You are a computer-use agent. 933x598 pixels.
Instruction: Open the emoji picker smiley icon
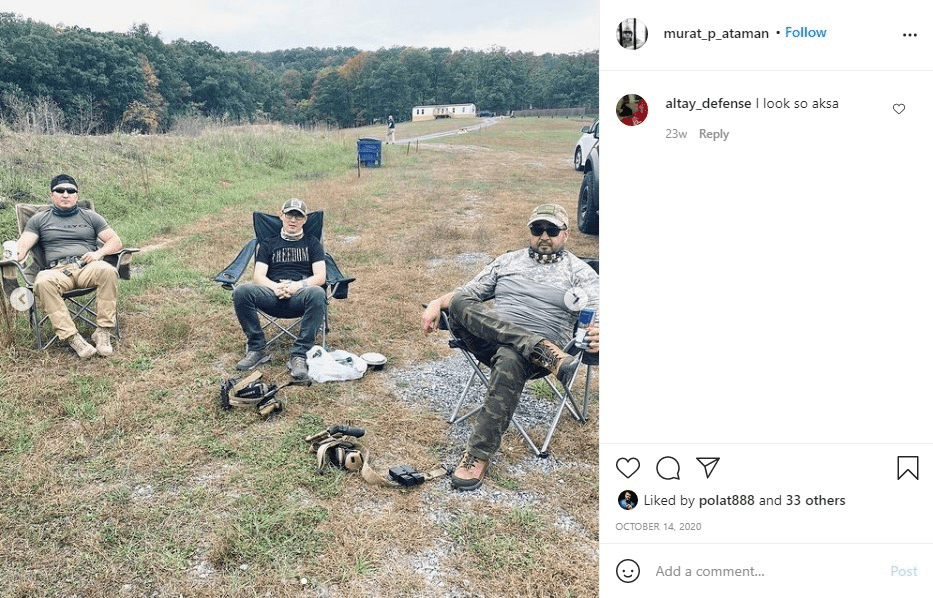[628, 571]
